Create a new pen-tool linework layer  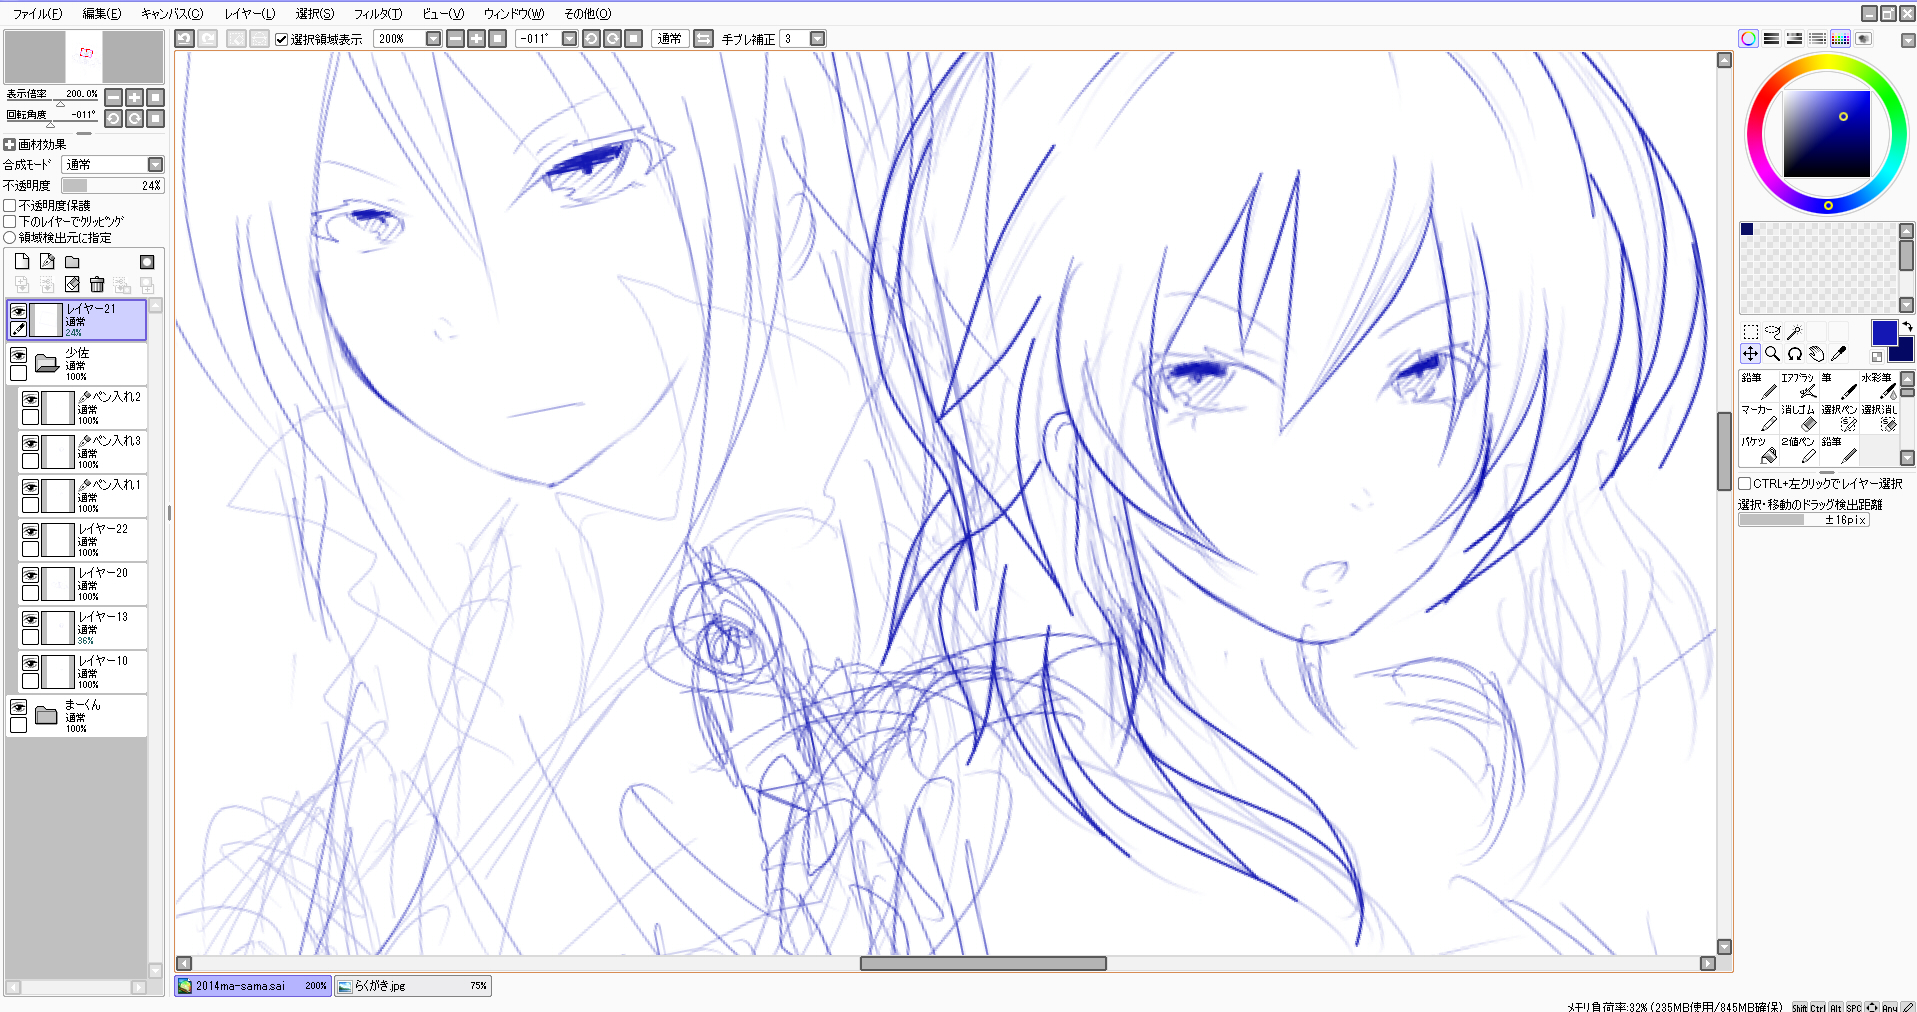point(47,262)
